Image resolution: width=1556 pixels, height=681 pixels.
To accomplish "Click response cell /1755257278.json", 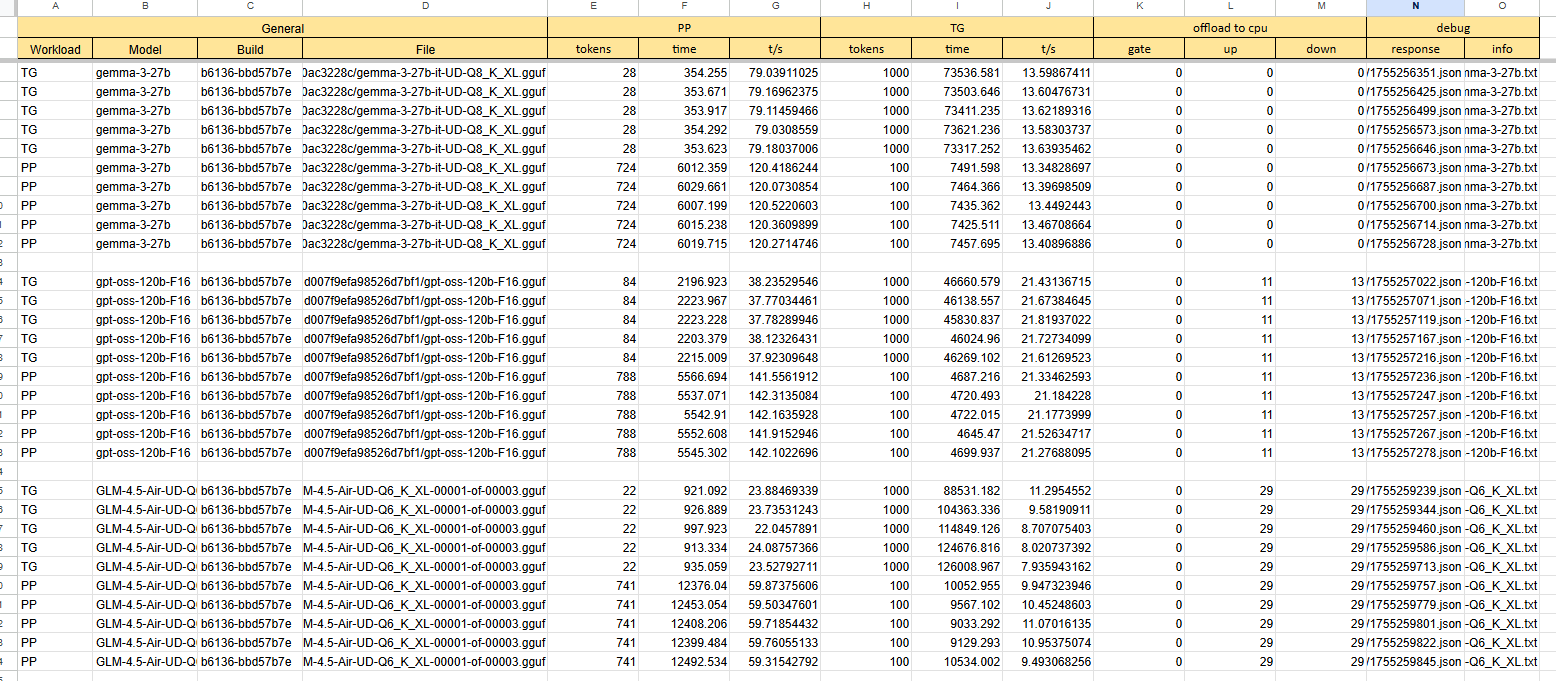I will (1415, 453).
